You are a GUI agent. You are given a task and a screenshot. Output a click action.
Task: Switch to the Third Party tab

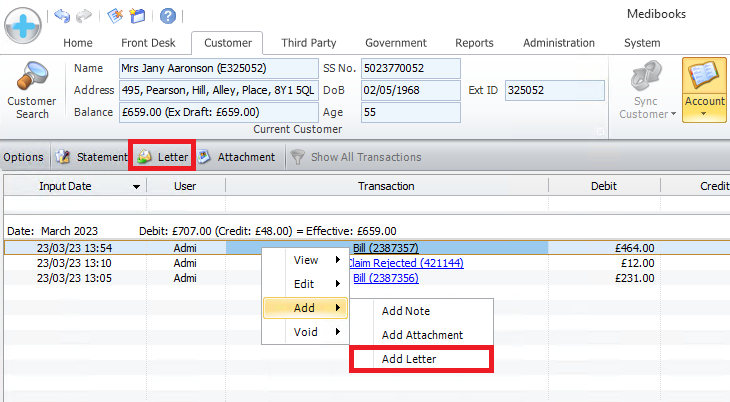pos(308,43)
